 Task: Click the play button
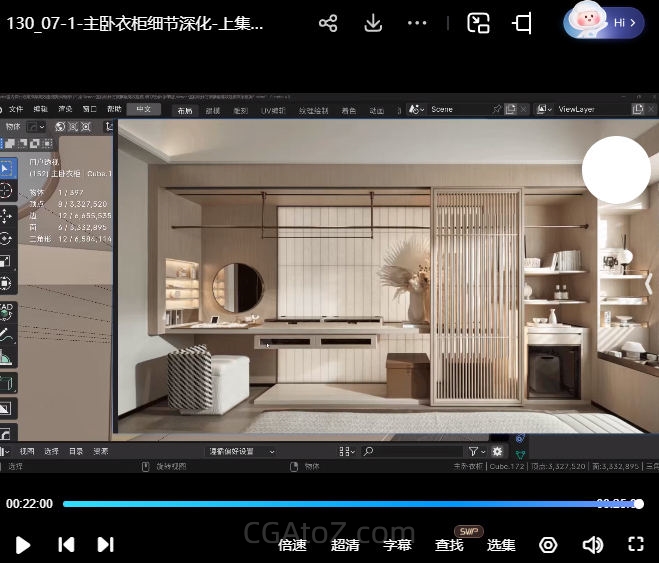(x=23, y=545)
